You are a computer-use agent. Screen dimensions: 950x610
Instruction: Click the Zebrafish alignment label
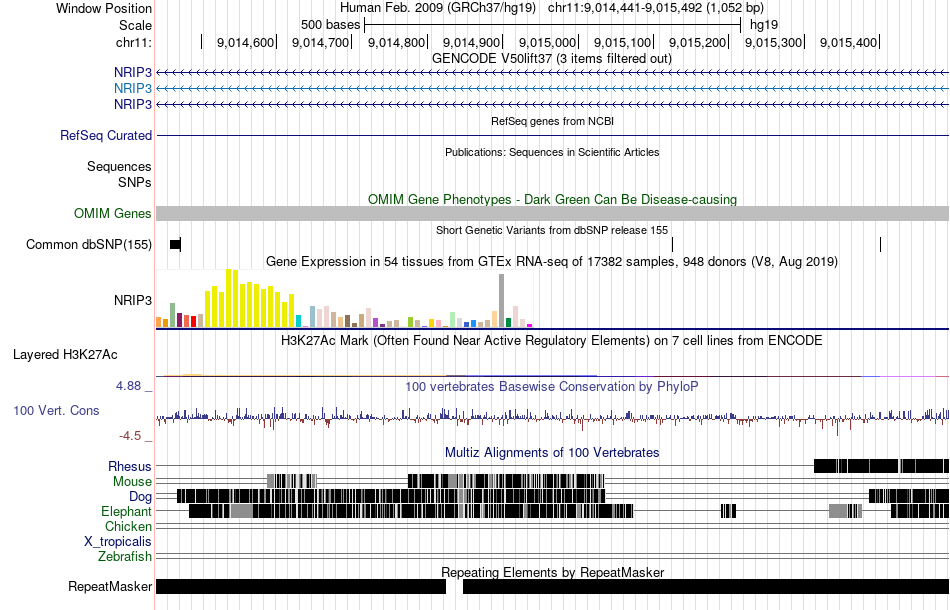[125, 556]
